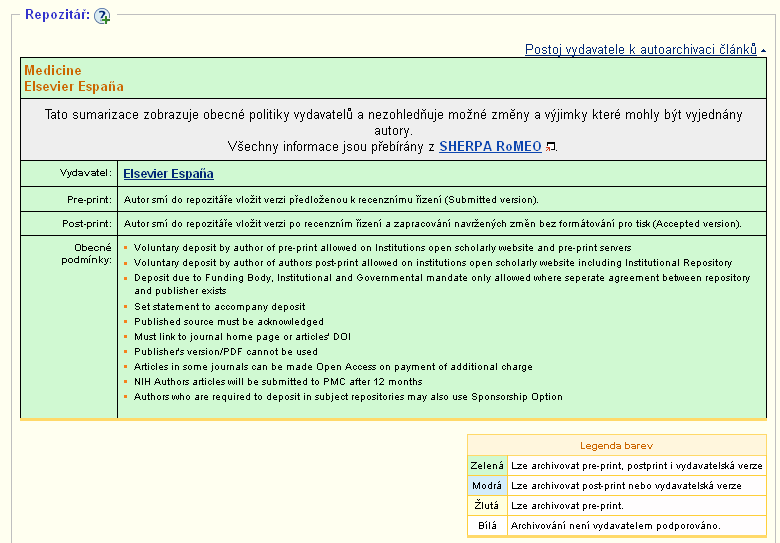Screen dimensions: 780x543
Task: Collapse Postoj vydavatele k autoarchivaci článků link
Action: (x=641, y=50)
